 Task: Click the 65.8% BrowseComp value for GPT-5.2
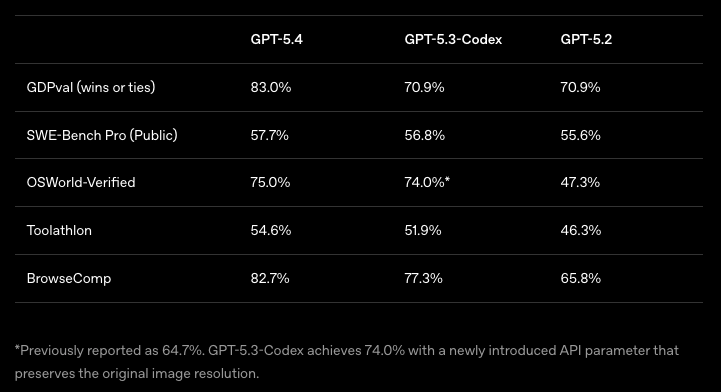click(581, 278)
